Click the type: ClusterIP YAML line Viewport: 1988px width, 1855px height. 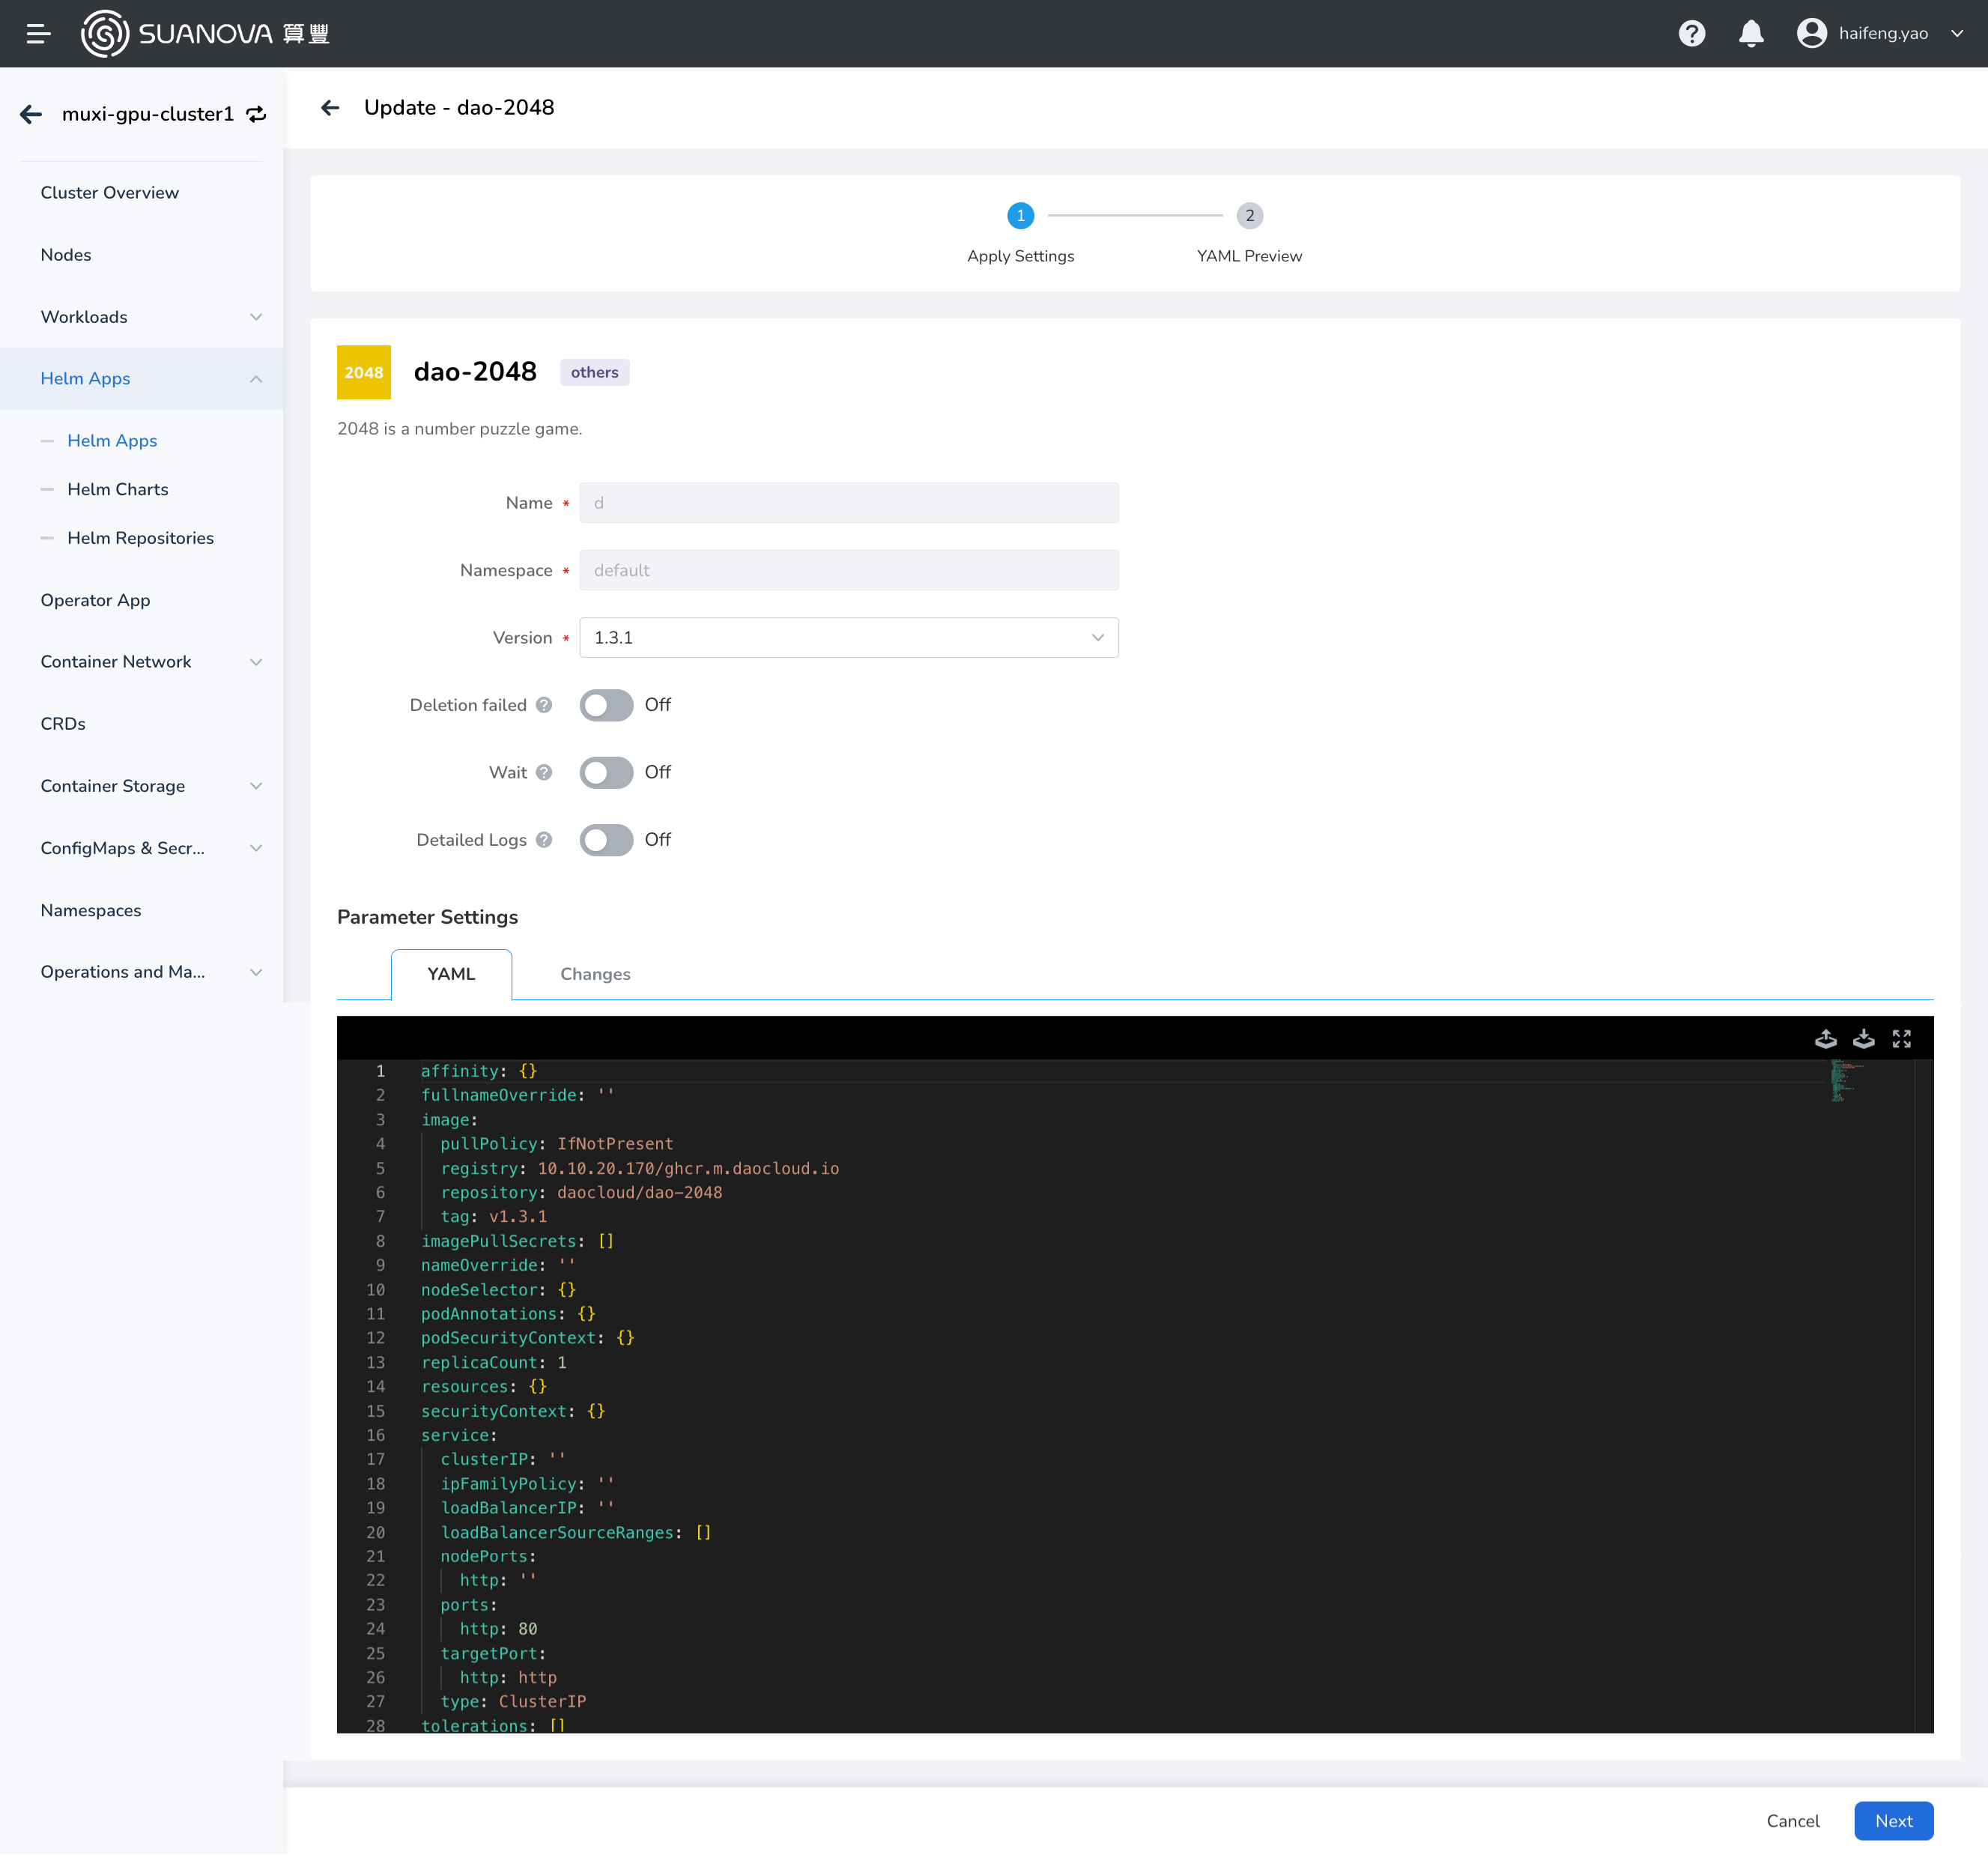click(513, 1701)
